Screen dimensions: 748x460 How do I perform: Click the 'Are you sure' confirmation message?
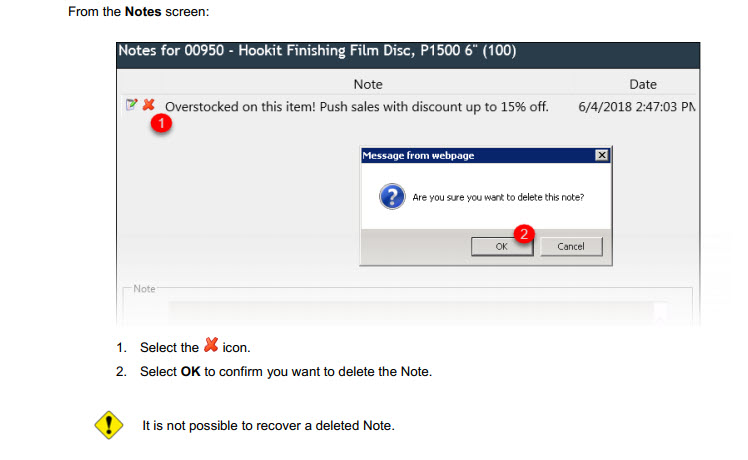point(498,197)
